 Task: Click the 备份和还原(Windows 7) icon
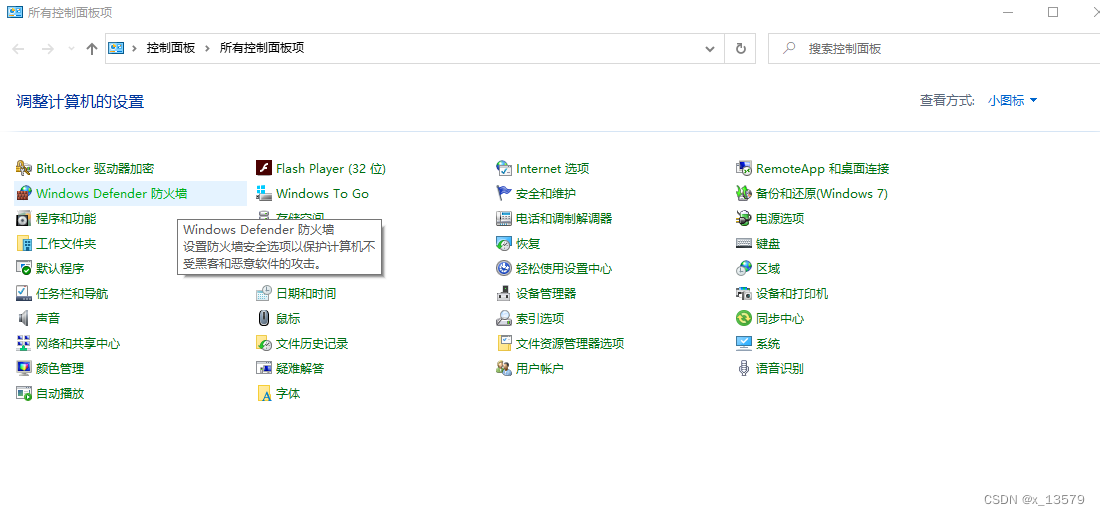(744, 194)
